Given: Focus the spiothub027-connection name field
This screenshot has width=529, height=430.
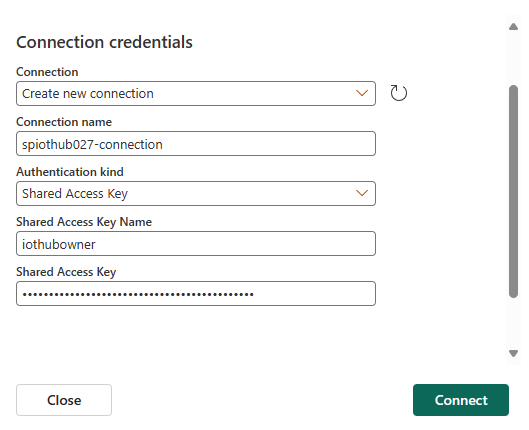Looking at the screenshot, I should (196, 144).
